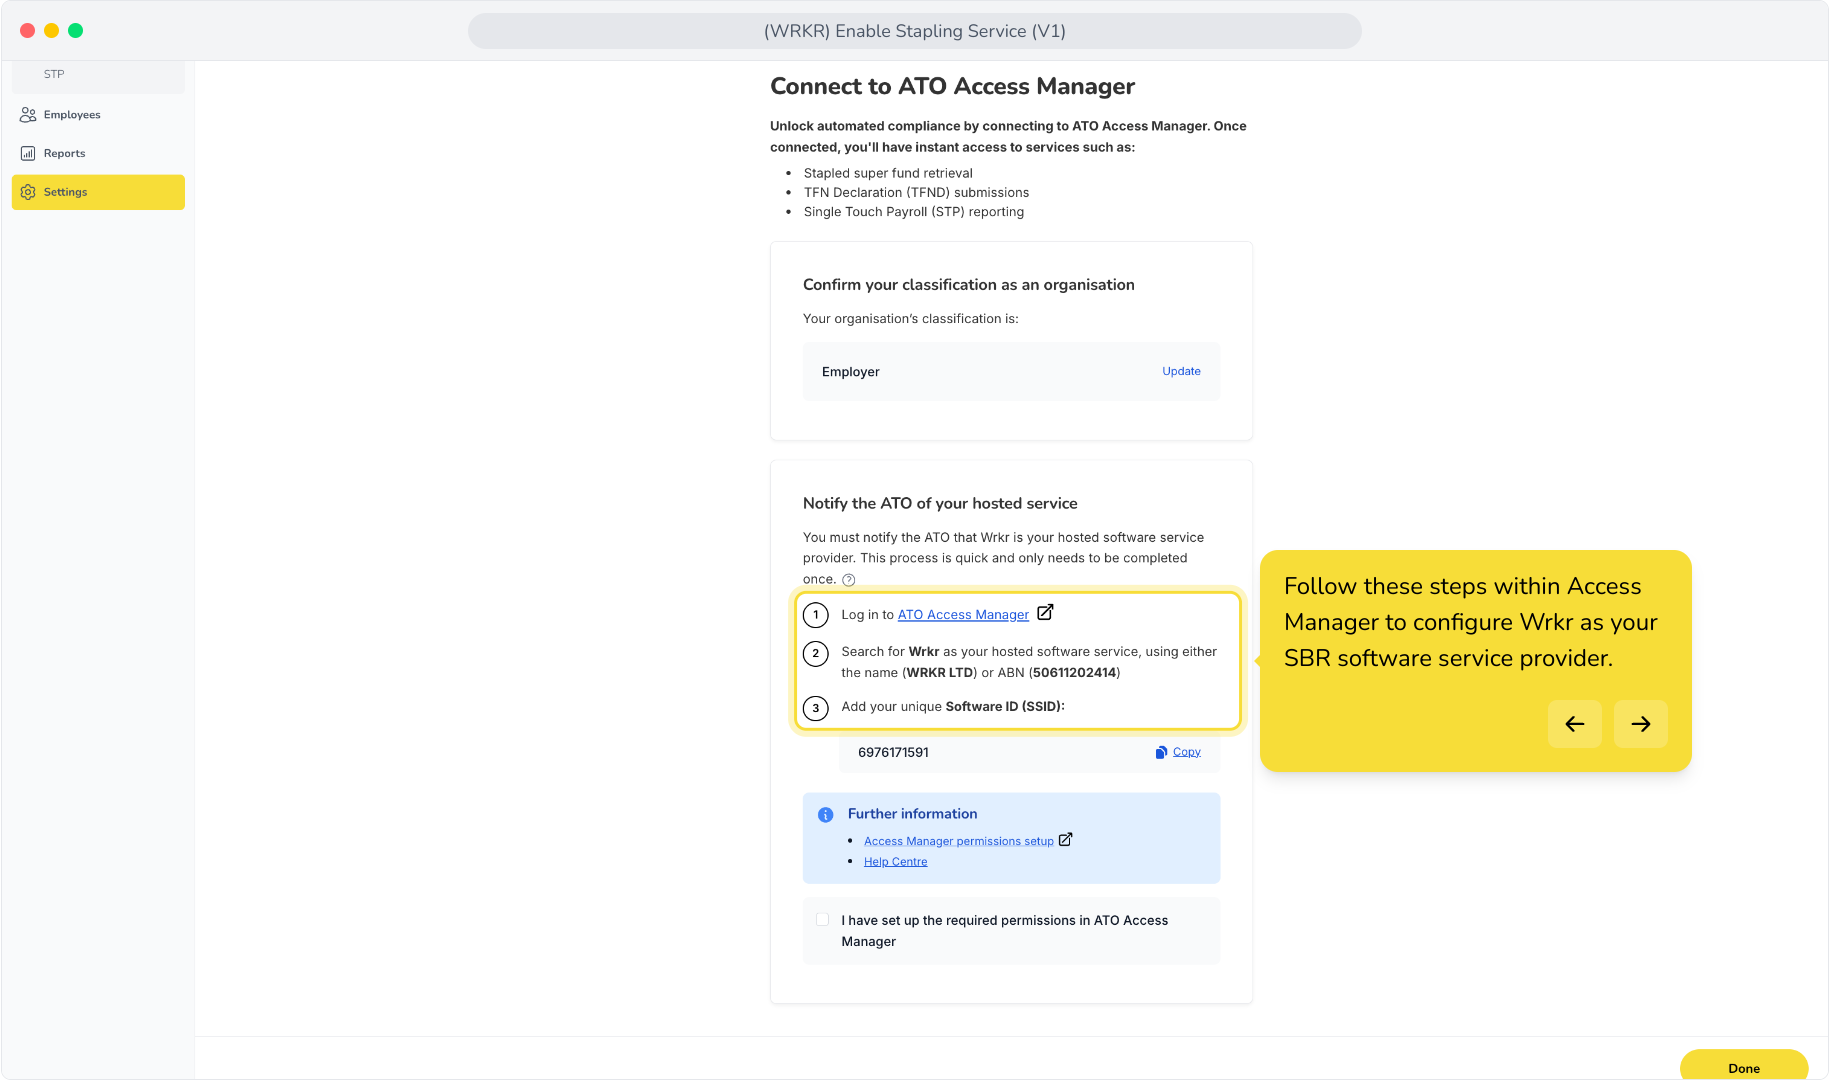
Task: Click the Copy link for the Software ID
Action: (1187, 752)
